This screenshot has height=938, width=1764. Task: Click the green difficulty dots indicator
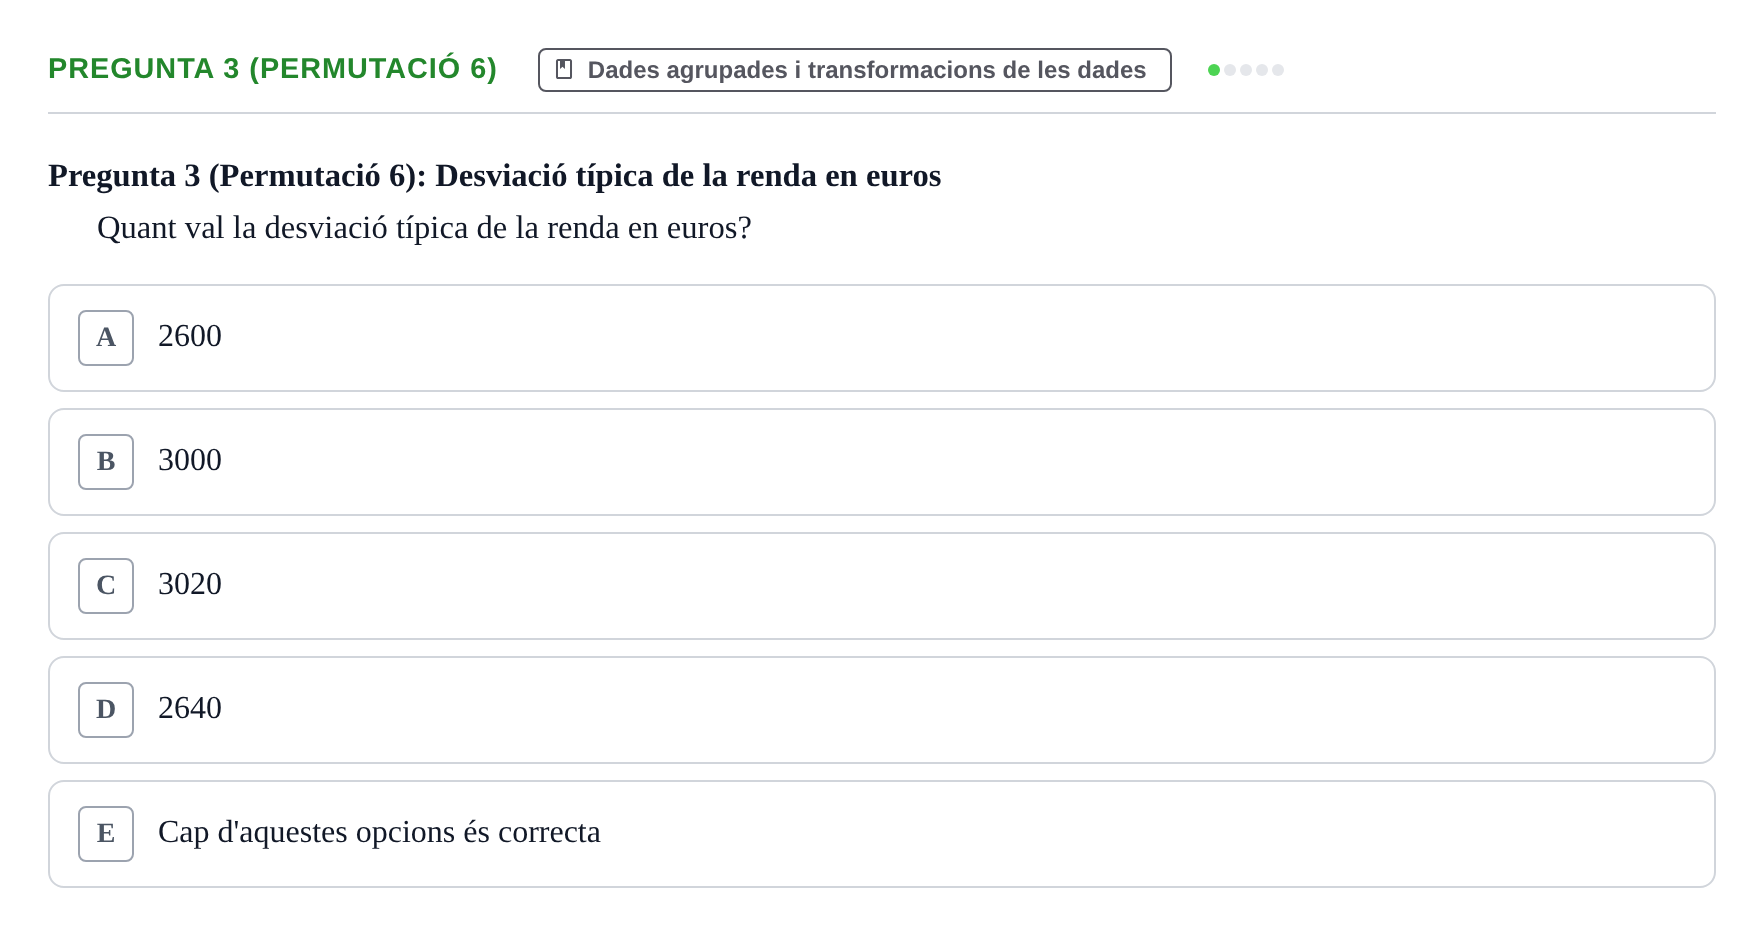coord(1246,70)
